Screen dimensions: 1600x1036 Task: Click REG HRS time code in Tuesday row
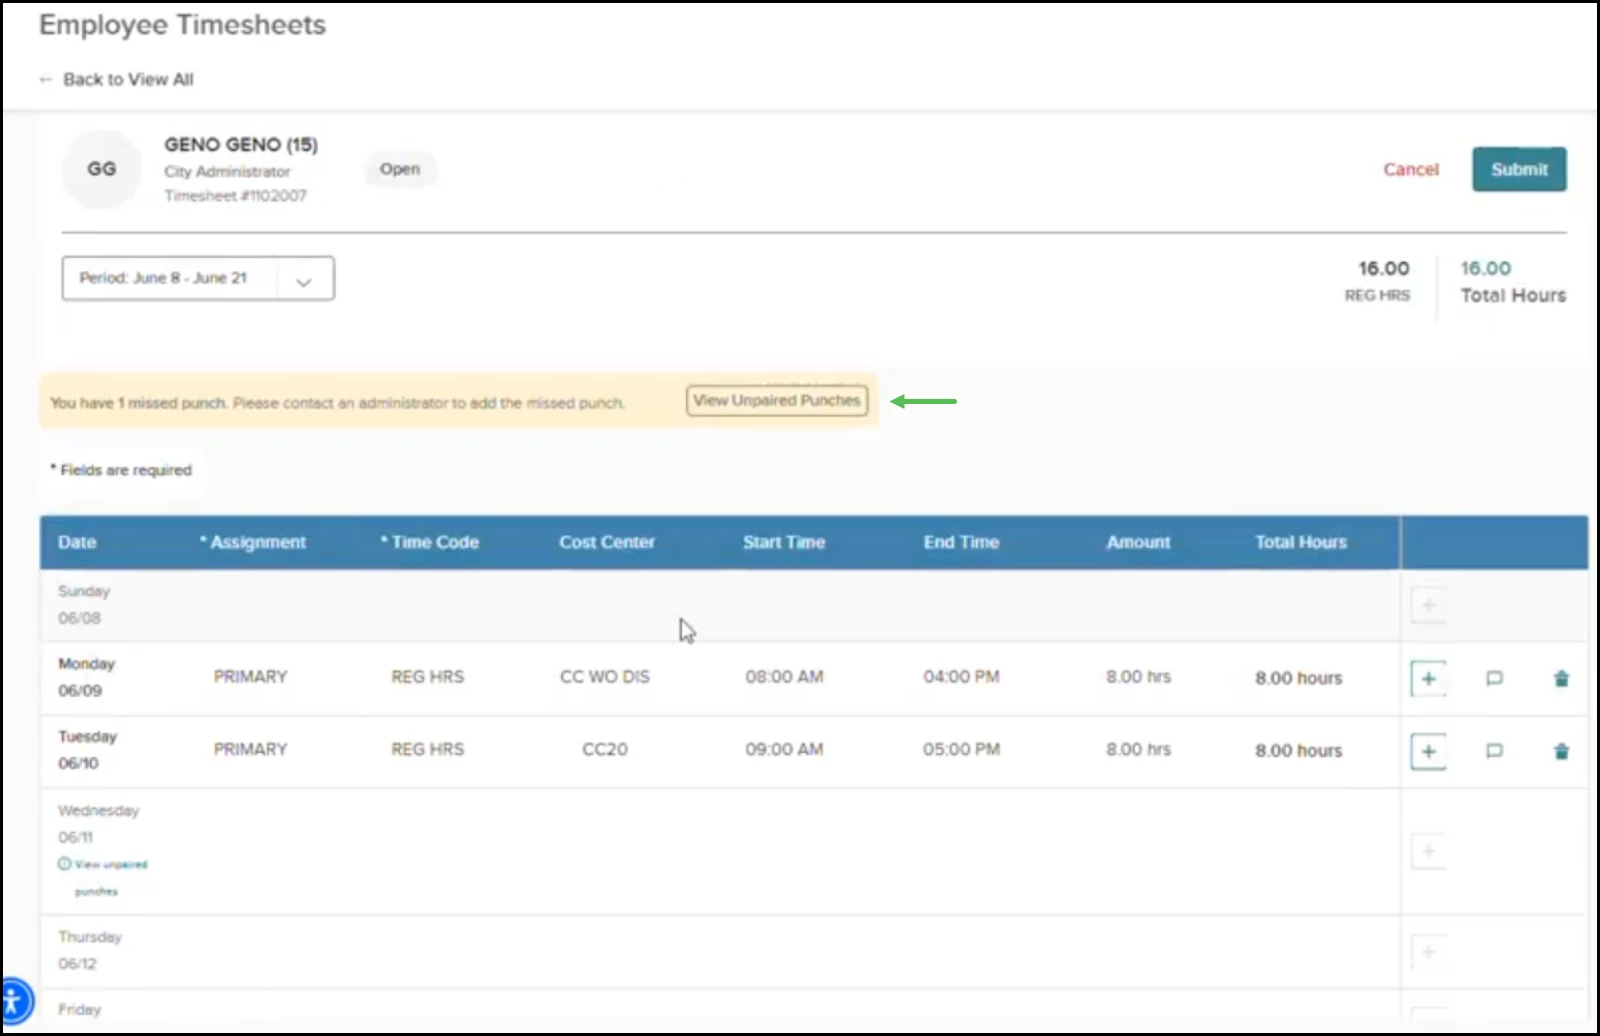427,749
